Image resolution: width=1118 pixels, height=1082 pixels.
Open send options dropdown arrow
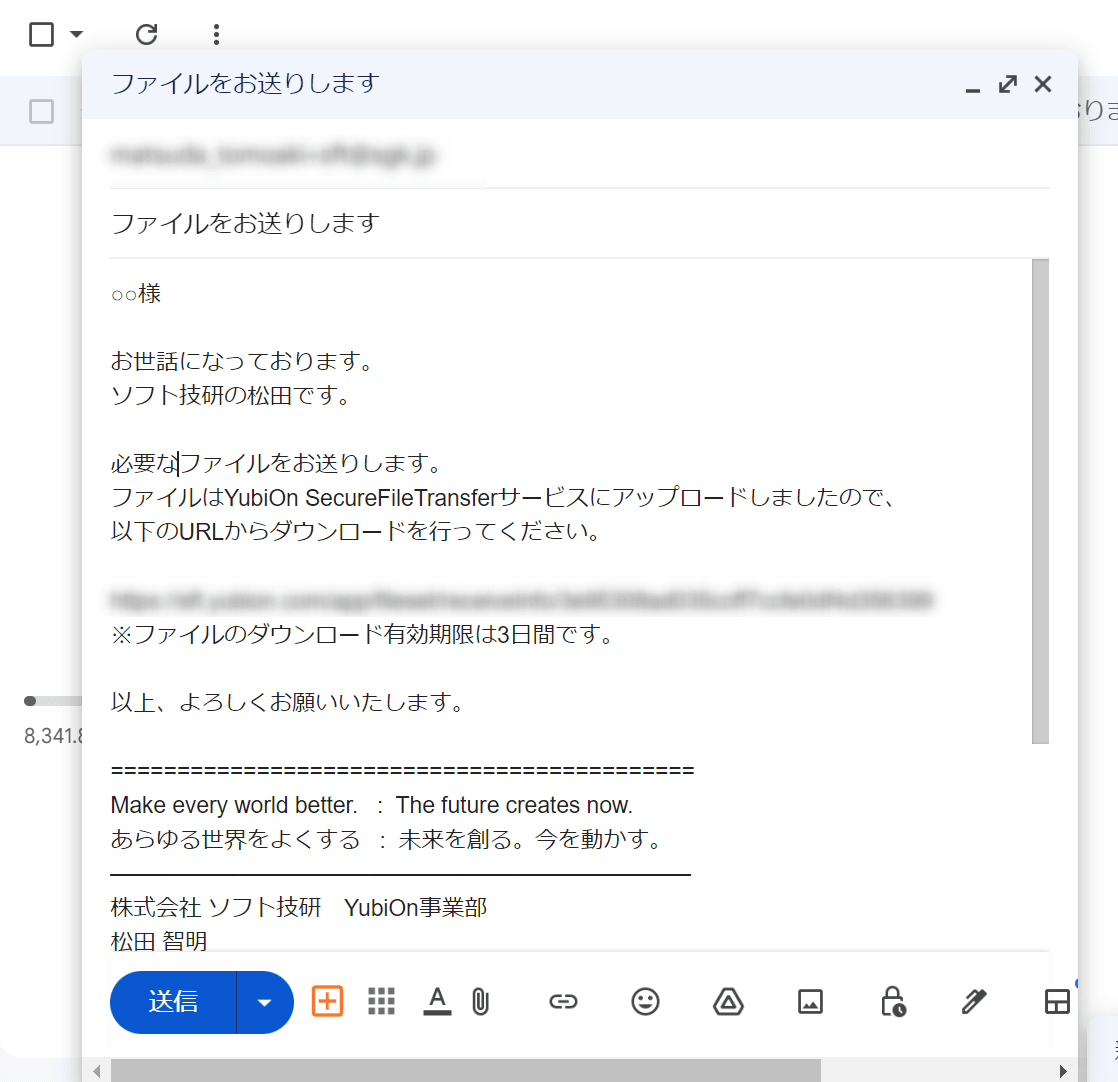(x=265, y=1001)
